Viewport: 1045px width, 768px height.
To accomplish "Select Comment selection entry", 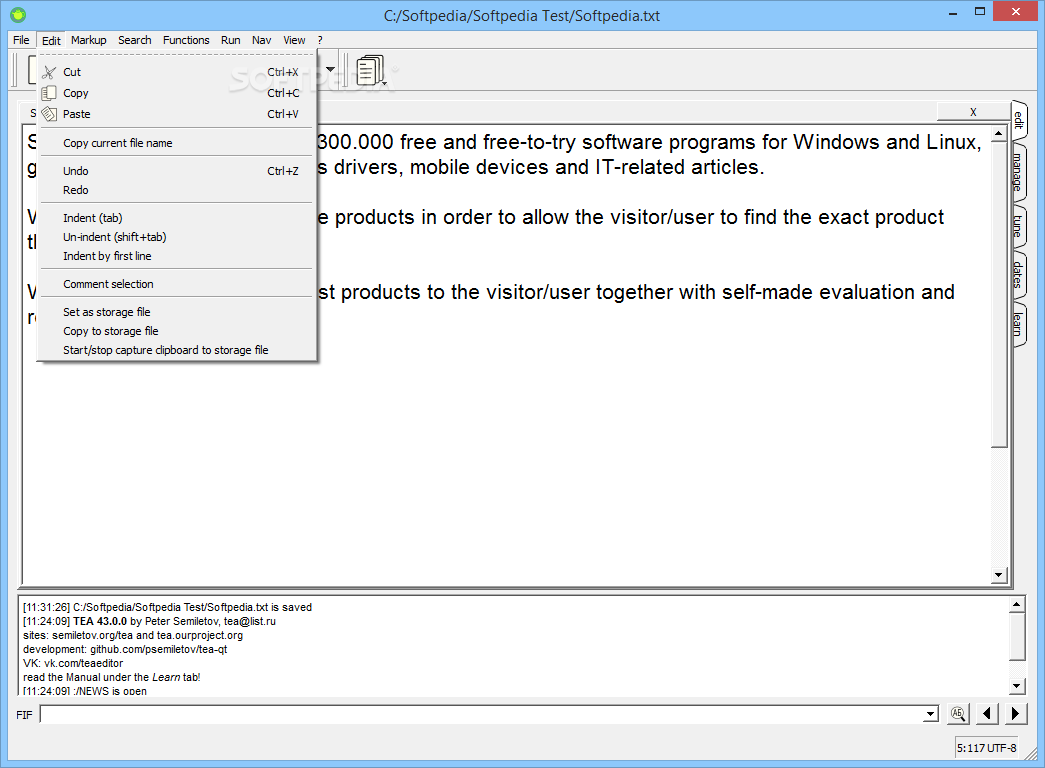I will coord(177,284).
